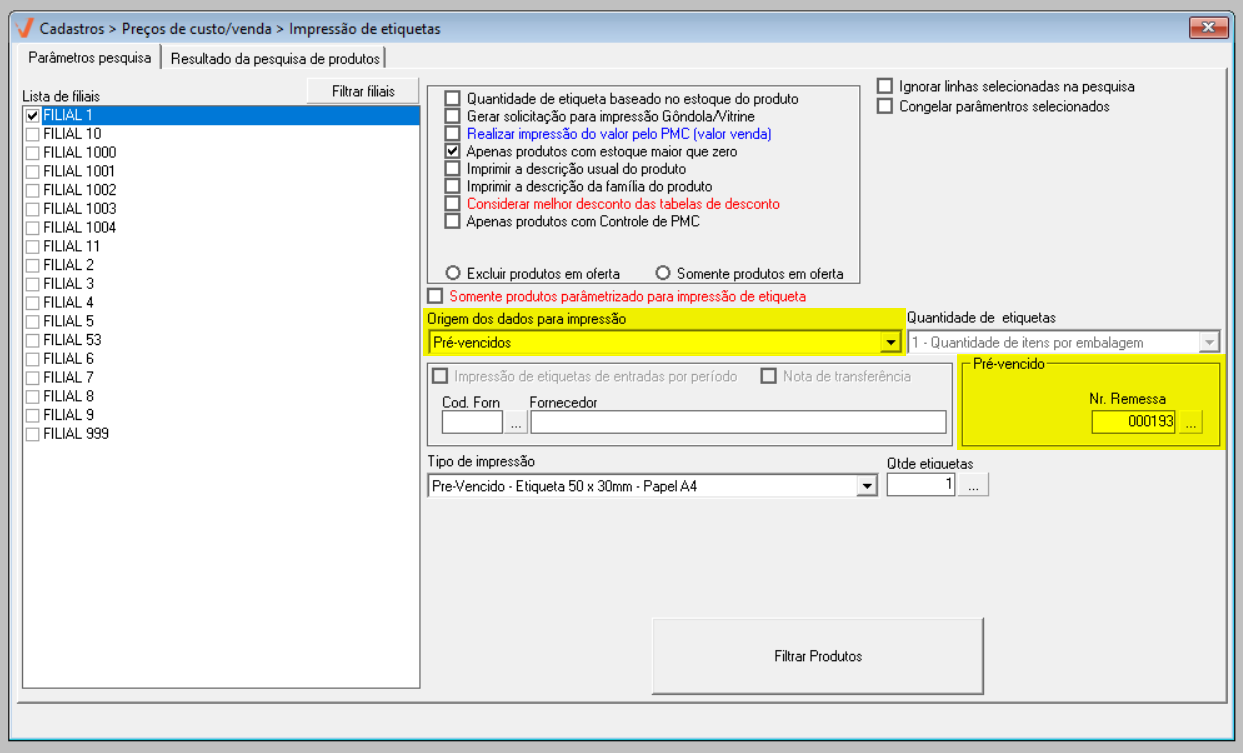
Task: Enable Apenas produtos com Controle de PMC
Action: click(453, 221)
